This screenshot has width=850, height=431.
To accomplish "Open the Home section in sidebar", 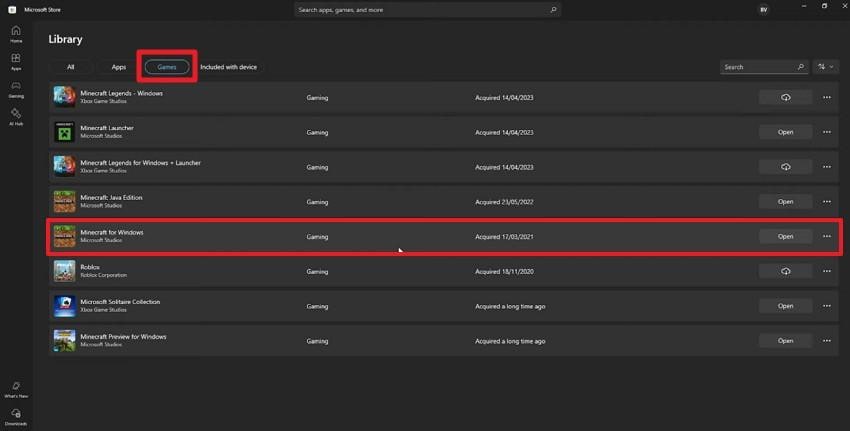I will (16, 33).
